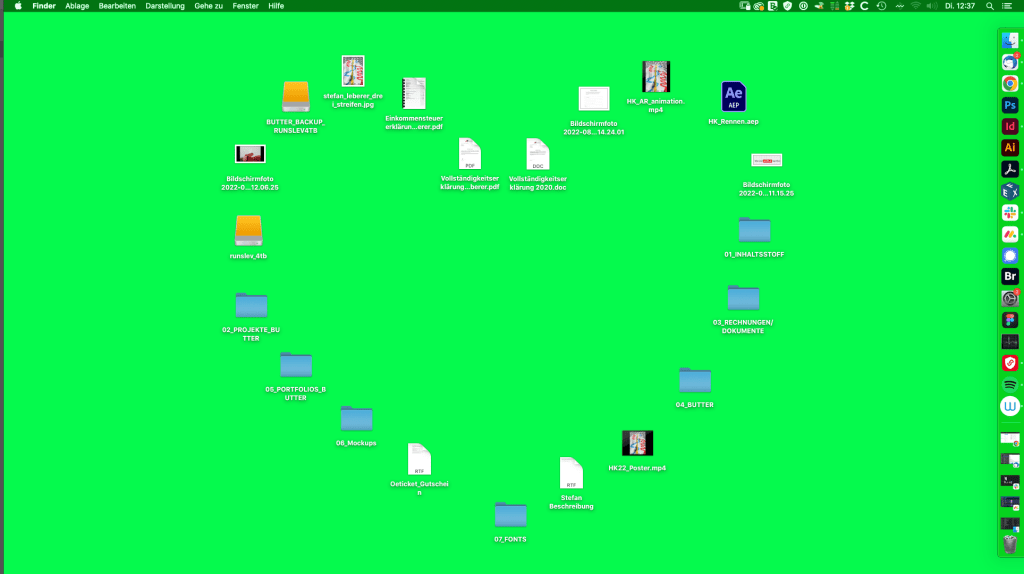Launch Google Chrome from the Dock
This screenshot has height=574, width=1024.
1010,84
